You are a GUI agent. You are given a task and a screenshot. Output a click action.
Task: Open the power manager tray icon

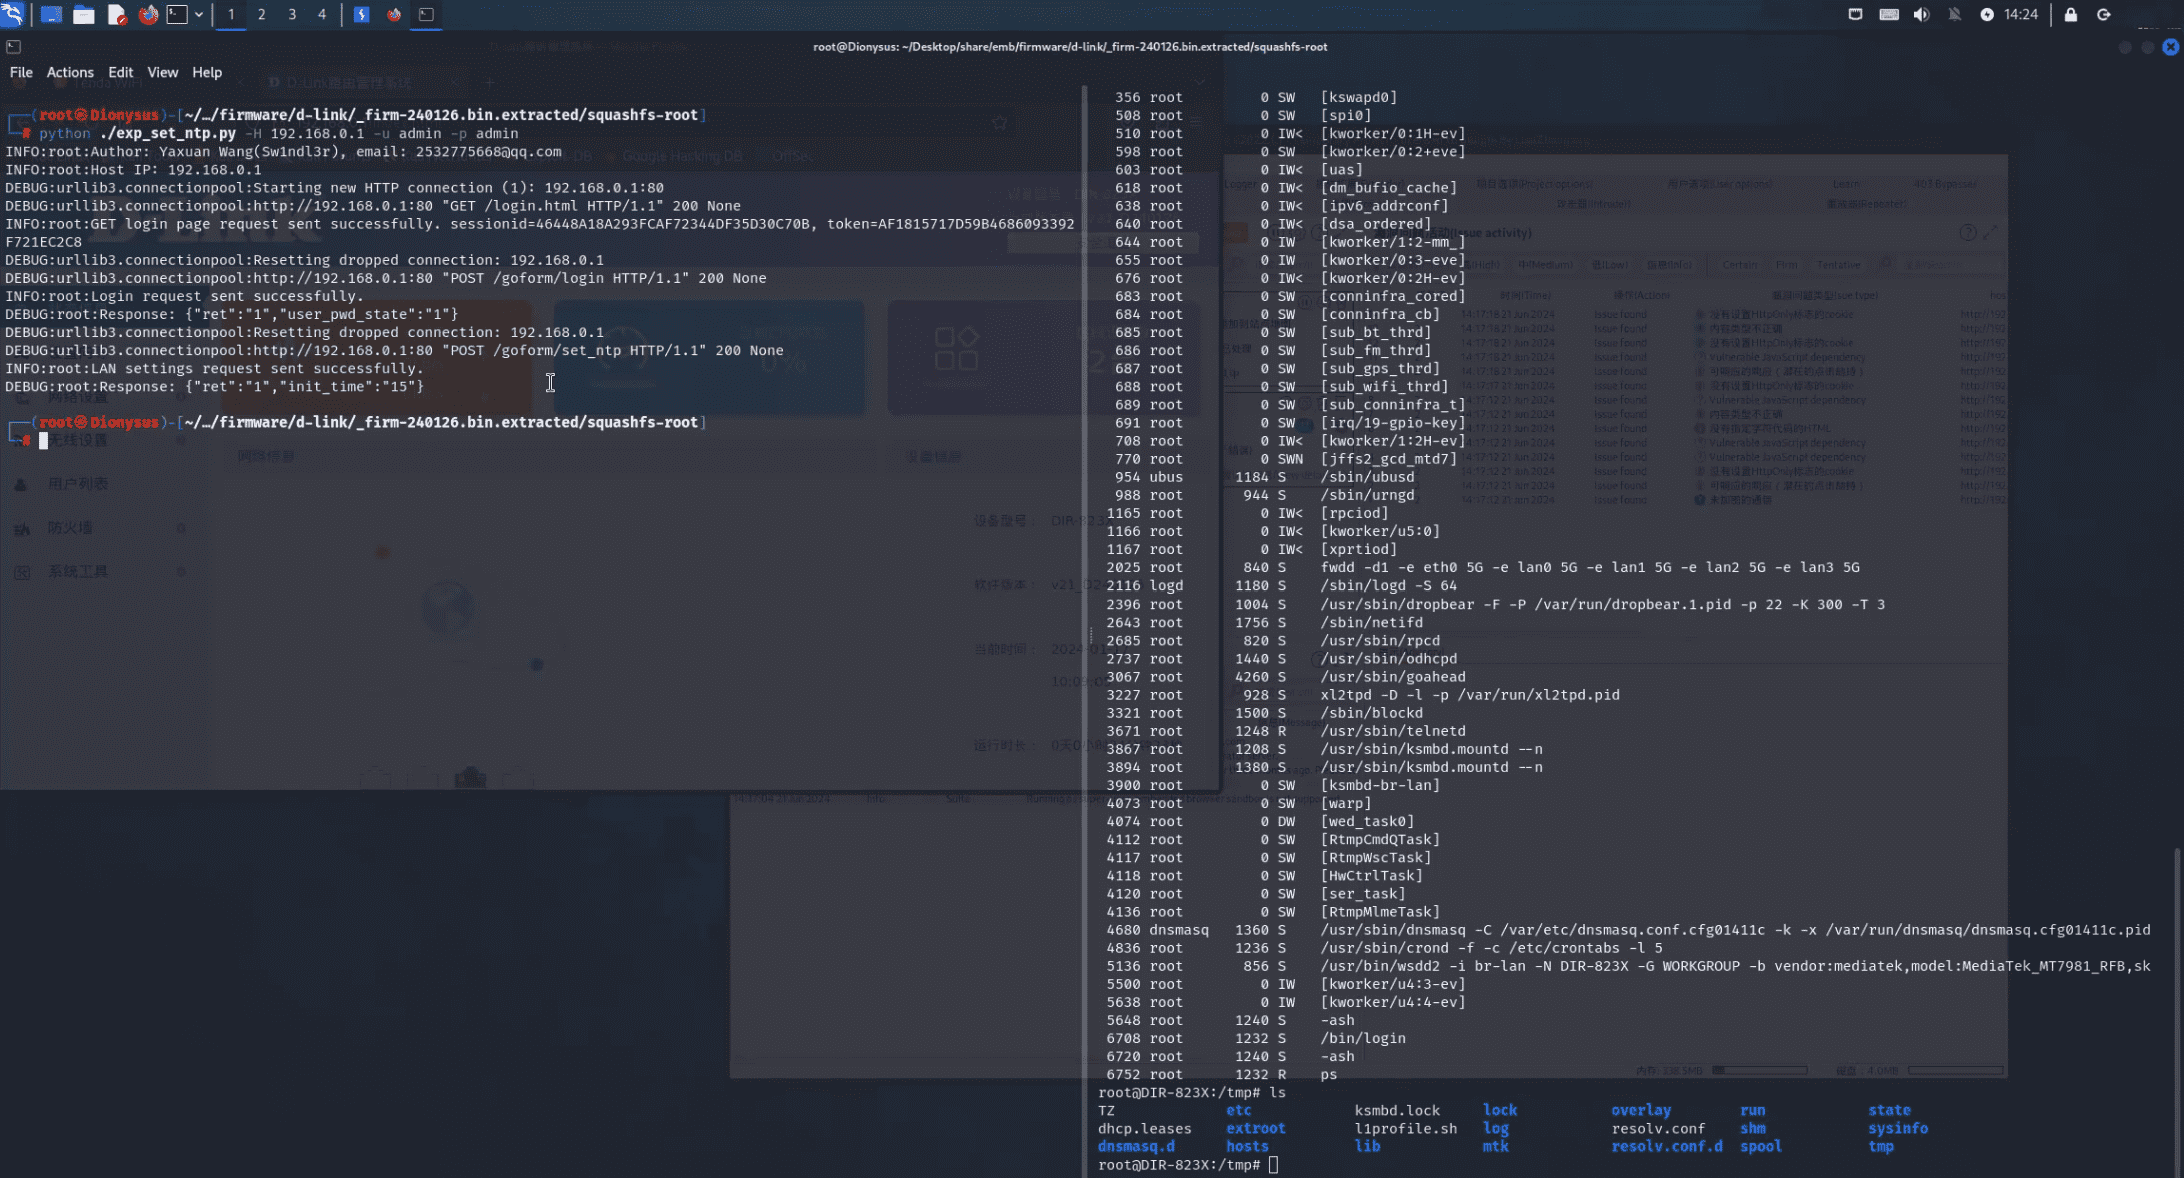pyautogui.click(x=1987, y=14)
